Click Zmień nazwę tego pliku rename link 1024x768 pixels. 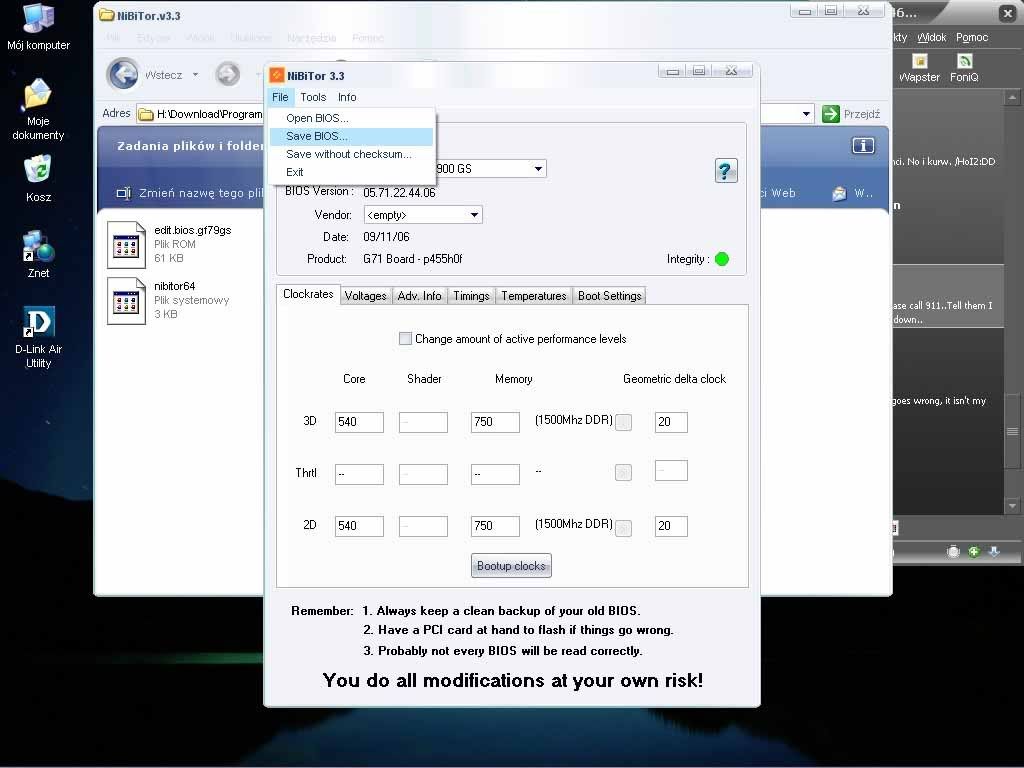point(190,193)
